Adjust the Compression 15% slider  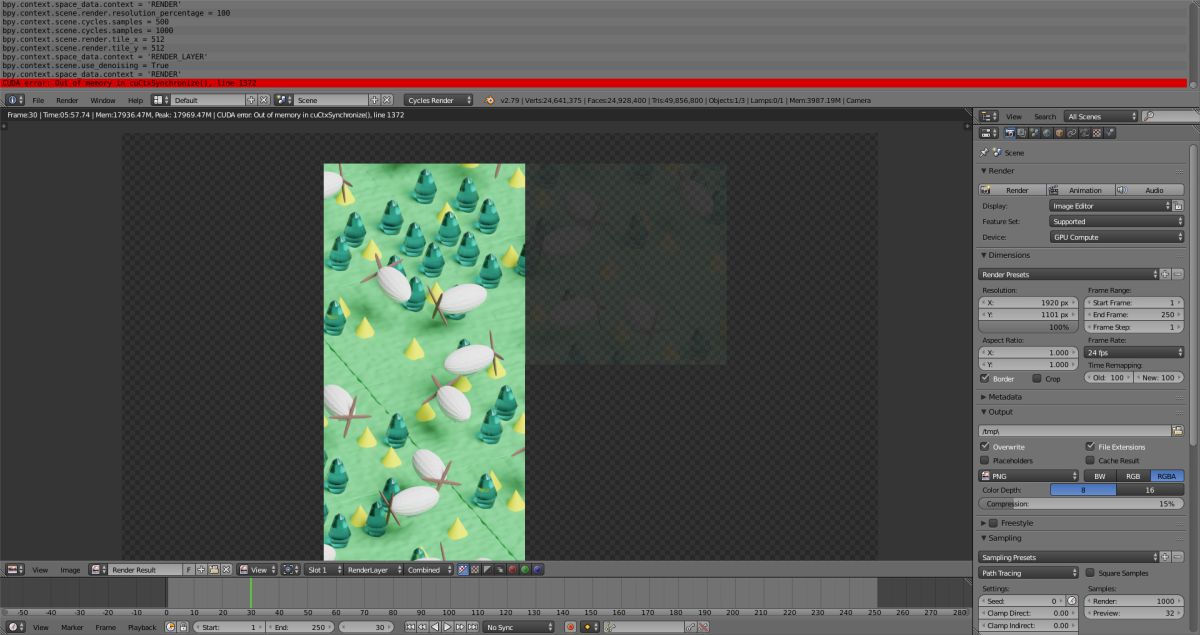coord(1081,504)
